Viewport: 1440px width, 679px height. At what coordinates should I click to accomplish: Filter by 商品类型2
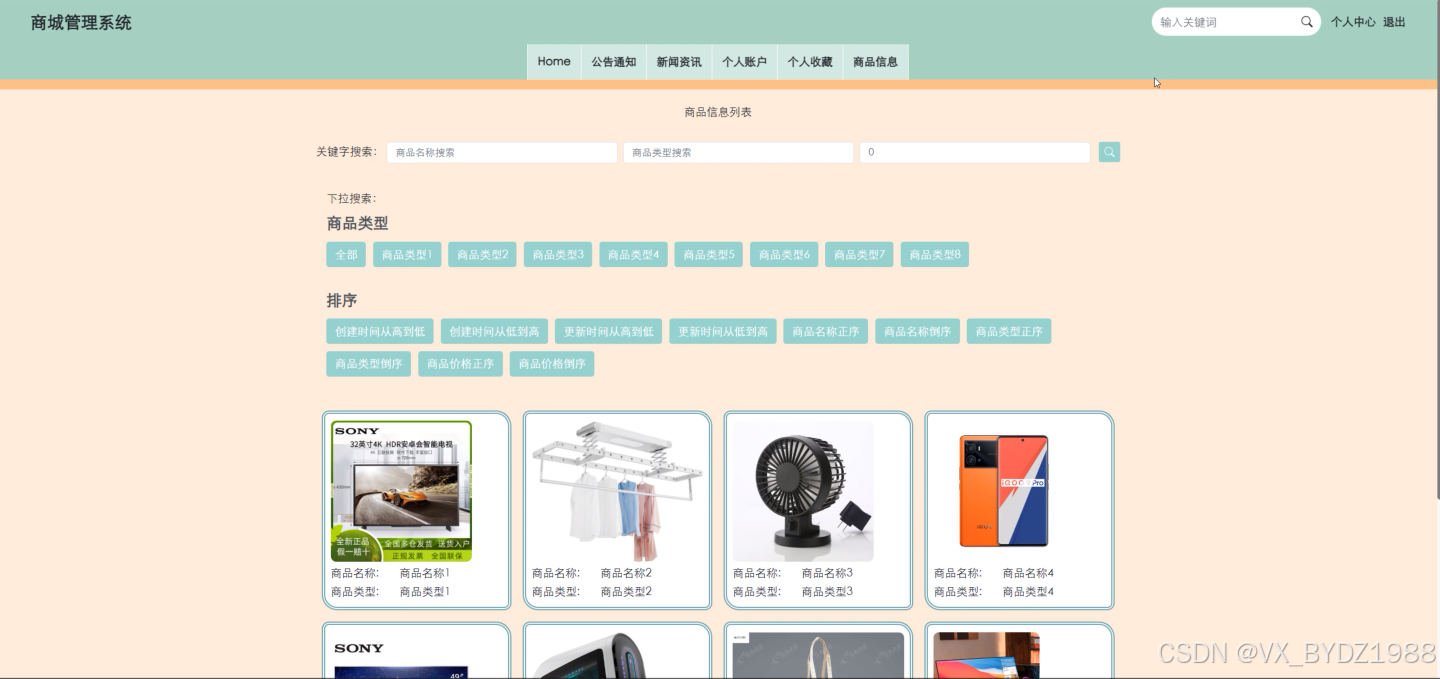pyautogui.click(x=482, y=255)
